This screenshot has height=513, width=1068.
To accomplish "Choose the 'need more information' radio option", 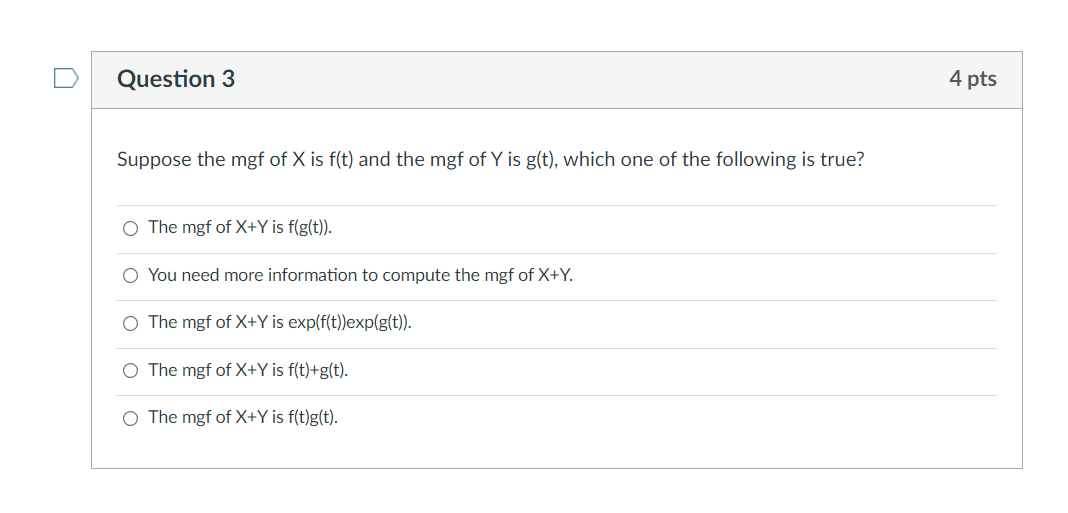I will (131, 275).
